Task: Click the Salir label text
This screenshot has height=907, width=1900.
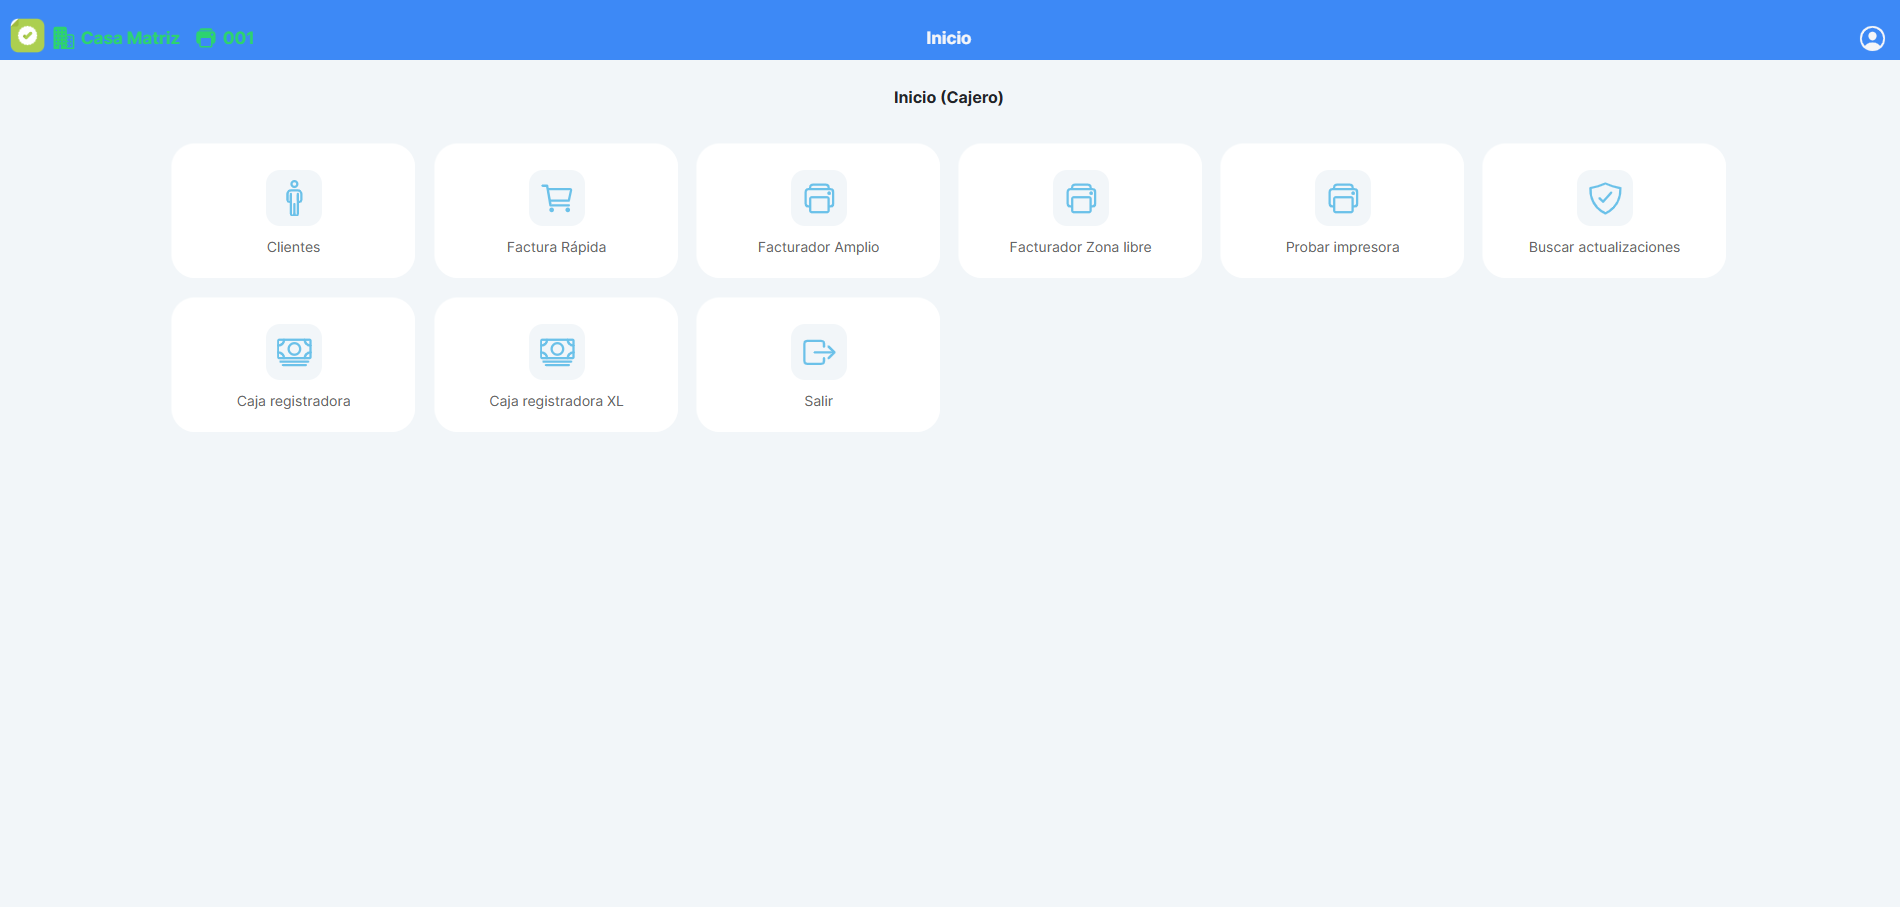Action: tap(818, 401)
